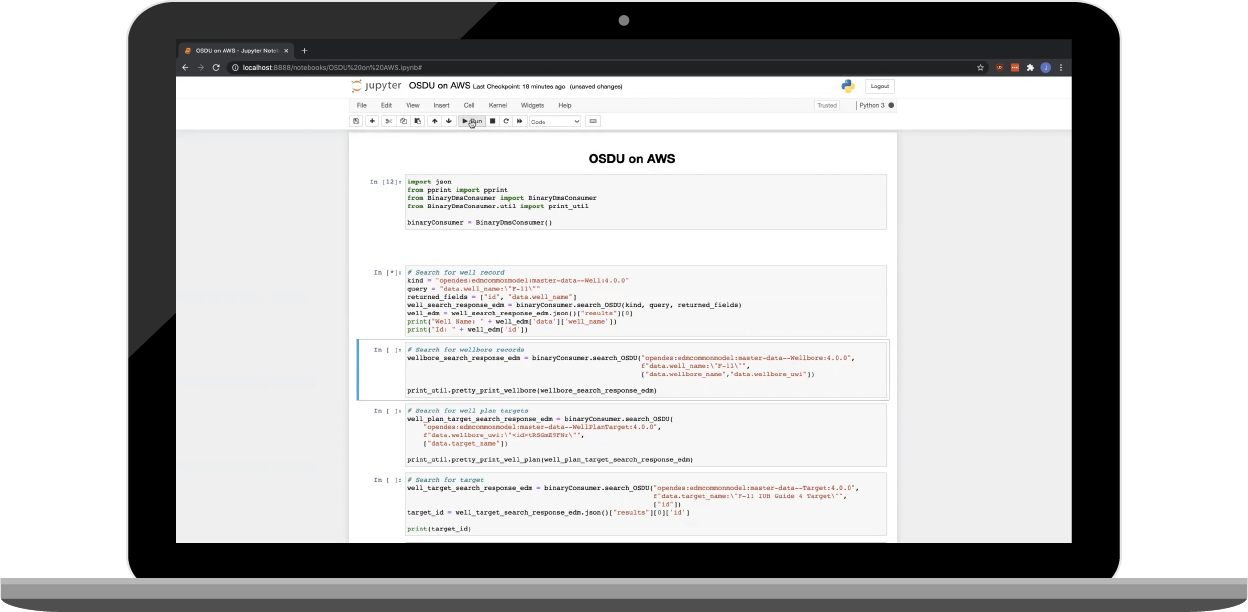Click the Jupyter logo
Viewport: 1248px width, 612px height.
point(378,86)
